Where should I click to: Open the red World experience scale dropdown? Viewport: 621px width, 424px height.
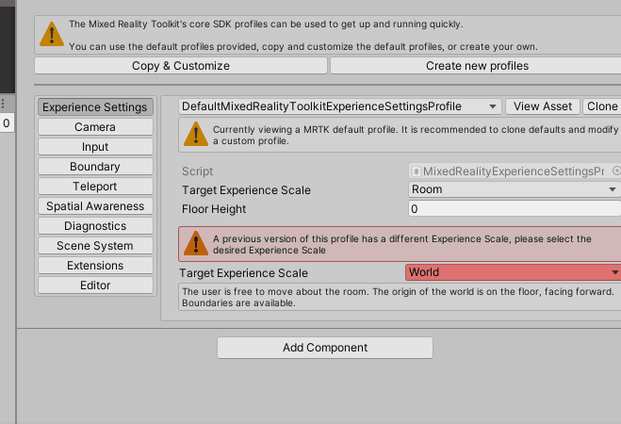513,272
